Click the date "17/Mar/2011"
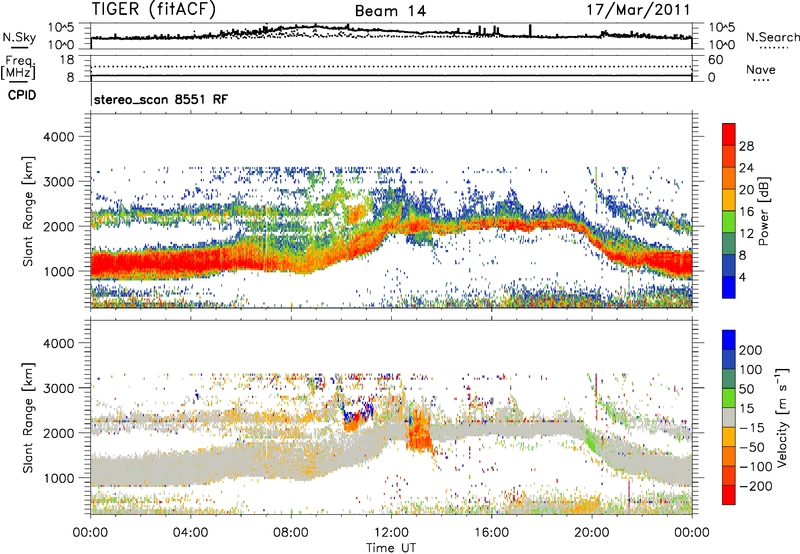The image size is (800, 554). [x=638, y=9]
